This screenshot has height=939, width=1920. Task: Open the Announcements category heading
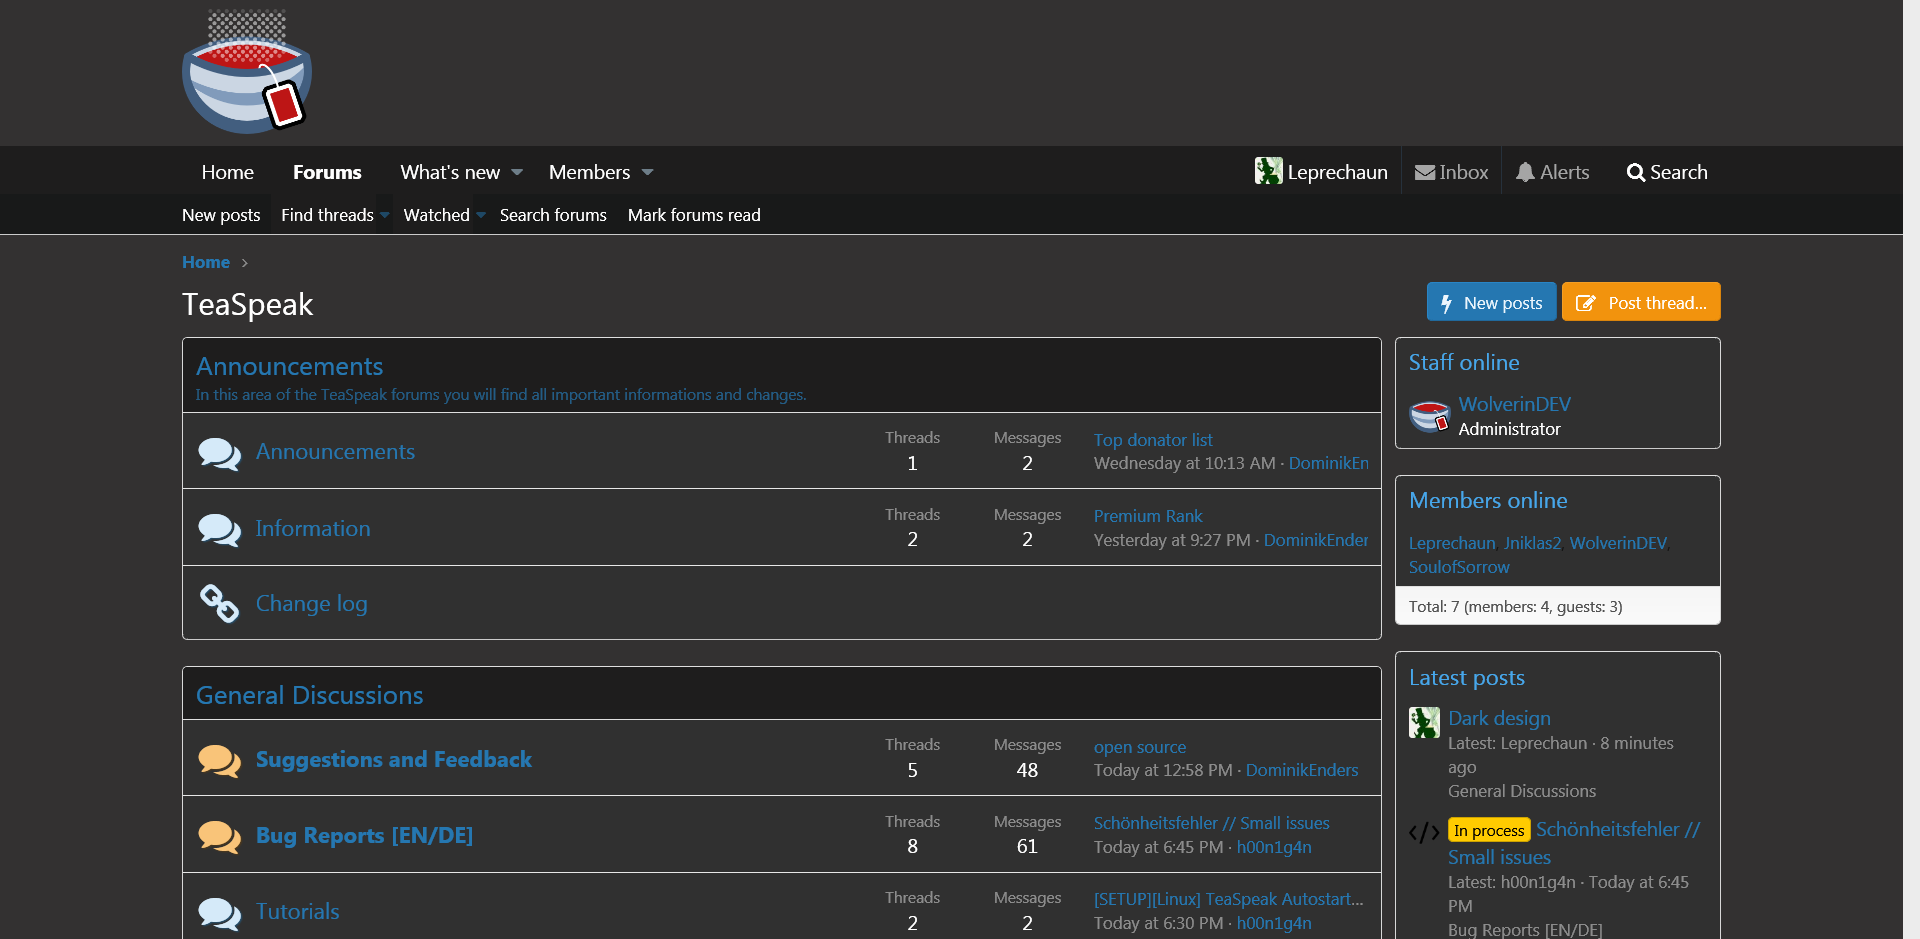289,366
